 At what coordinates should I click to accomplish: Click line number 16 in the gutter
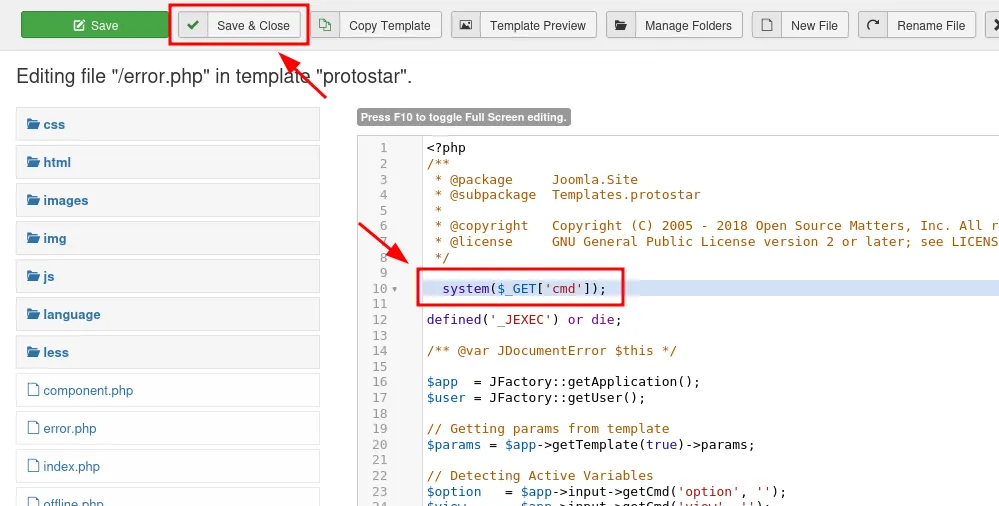(380, 382)
